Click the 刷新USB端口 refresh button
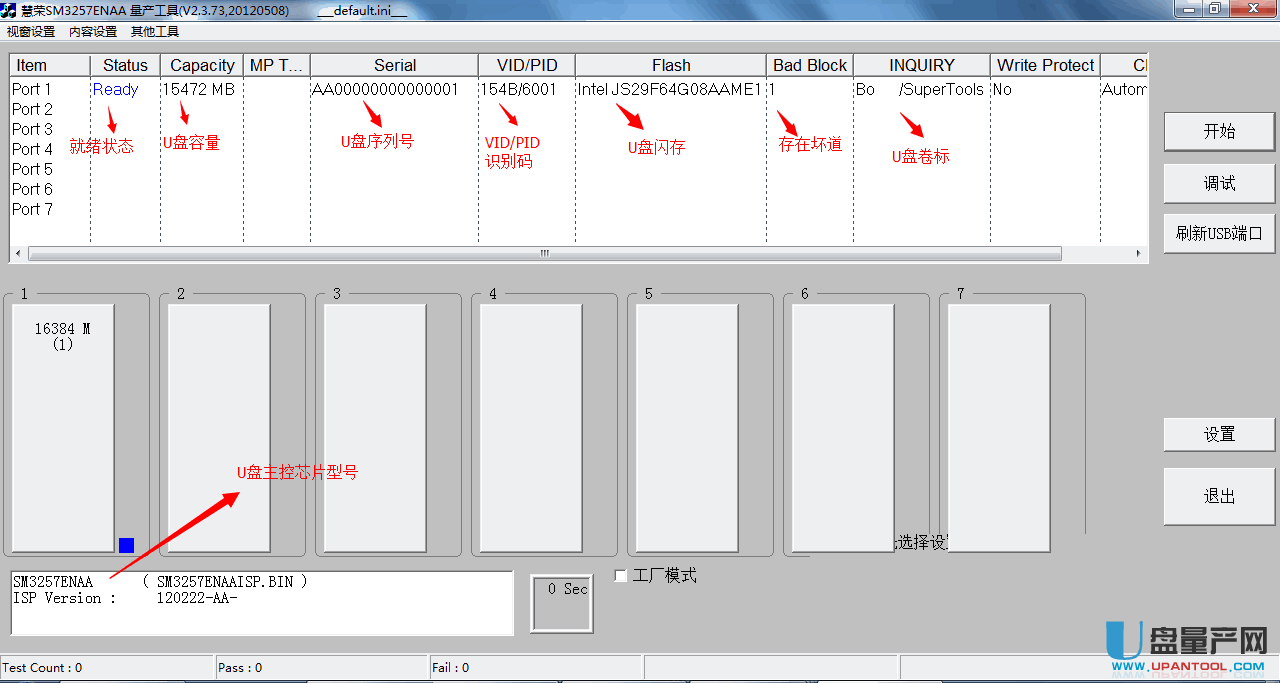1280x683 pixels. coord(1219,234)
